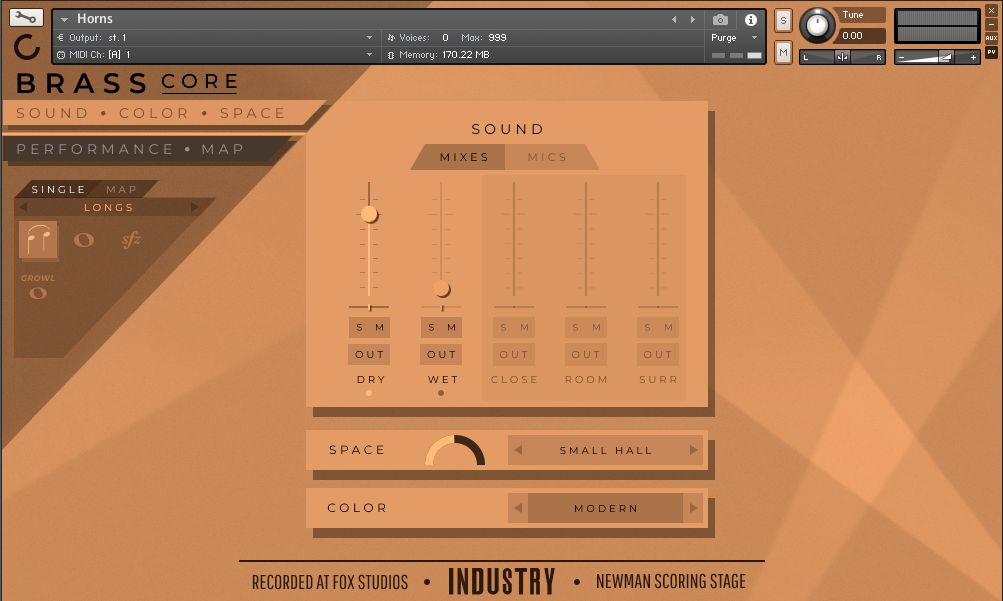Open the Sound Color Space page
The width and height of the screenshot is (1003, 601).
tap(150, 113)
